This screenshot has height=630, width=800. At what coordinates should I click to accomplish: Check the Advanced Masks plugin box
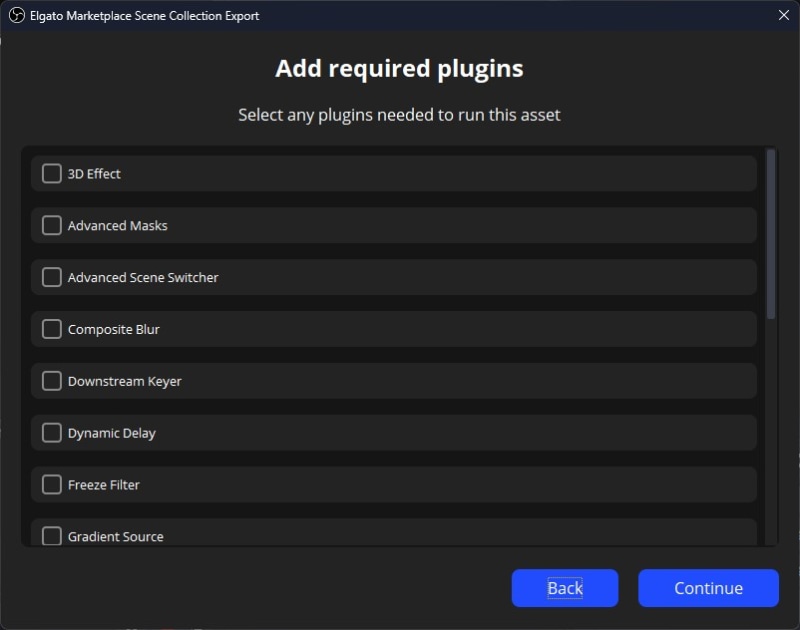pyautogui.click(x=52, y=226)
